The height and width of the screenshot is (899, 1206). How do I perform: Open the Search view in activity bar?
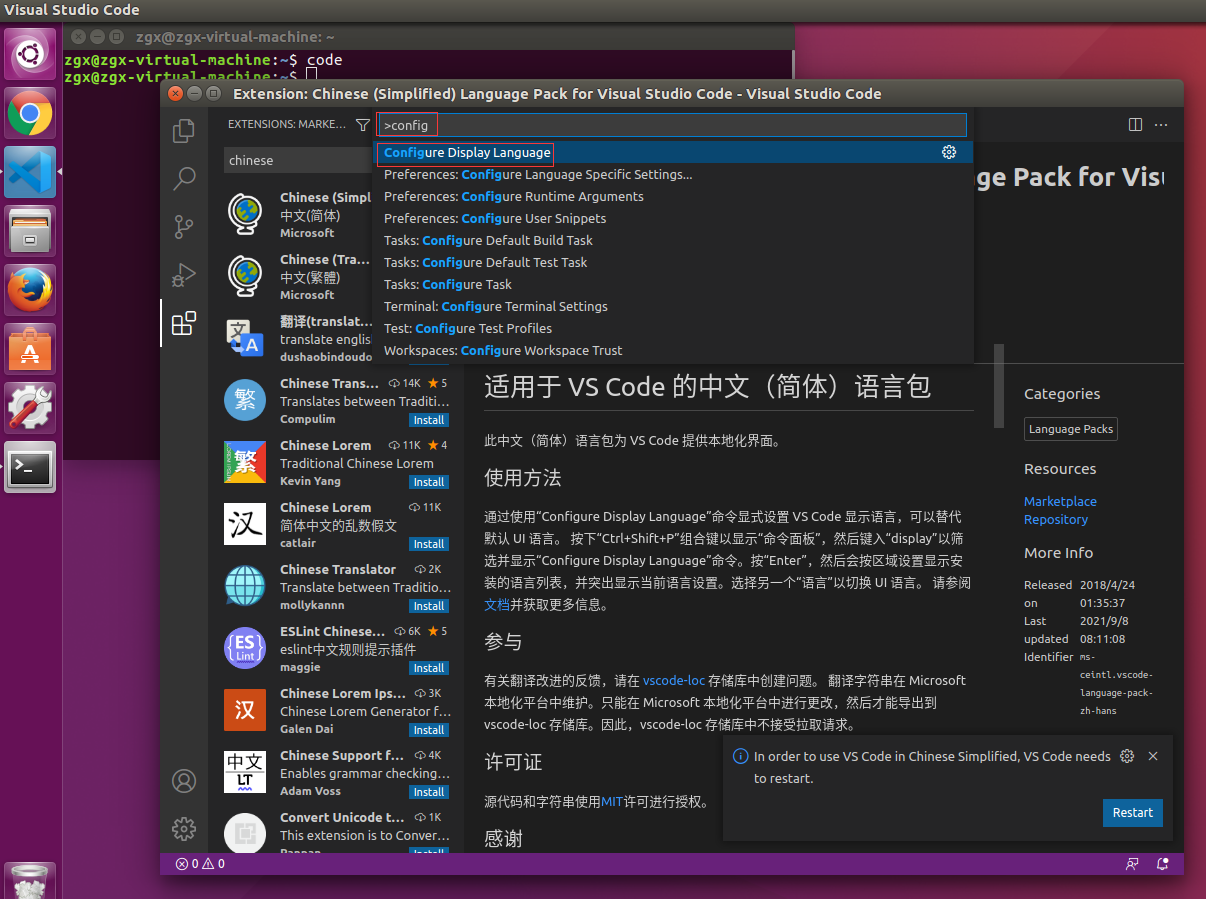point(184,179)
